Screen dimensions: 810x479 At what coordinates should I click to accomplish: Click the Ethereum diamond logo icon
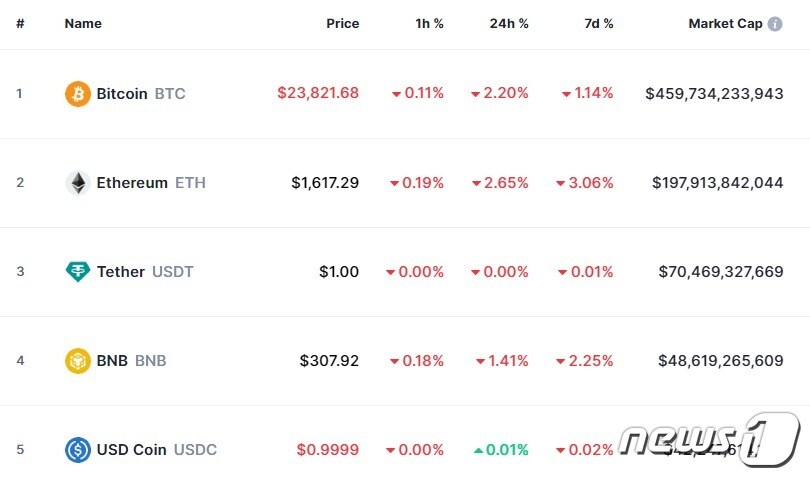coord(77,183)
